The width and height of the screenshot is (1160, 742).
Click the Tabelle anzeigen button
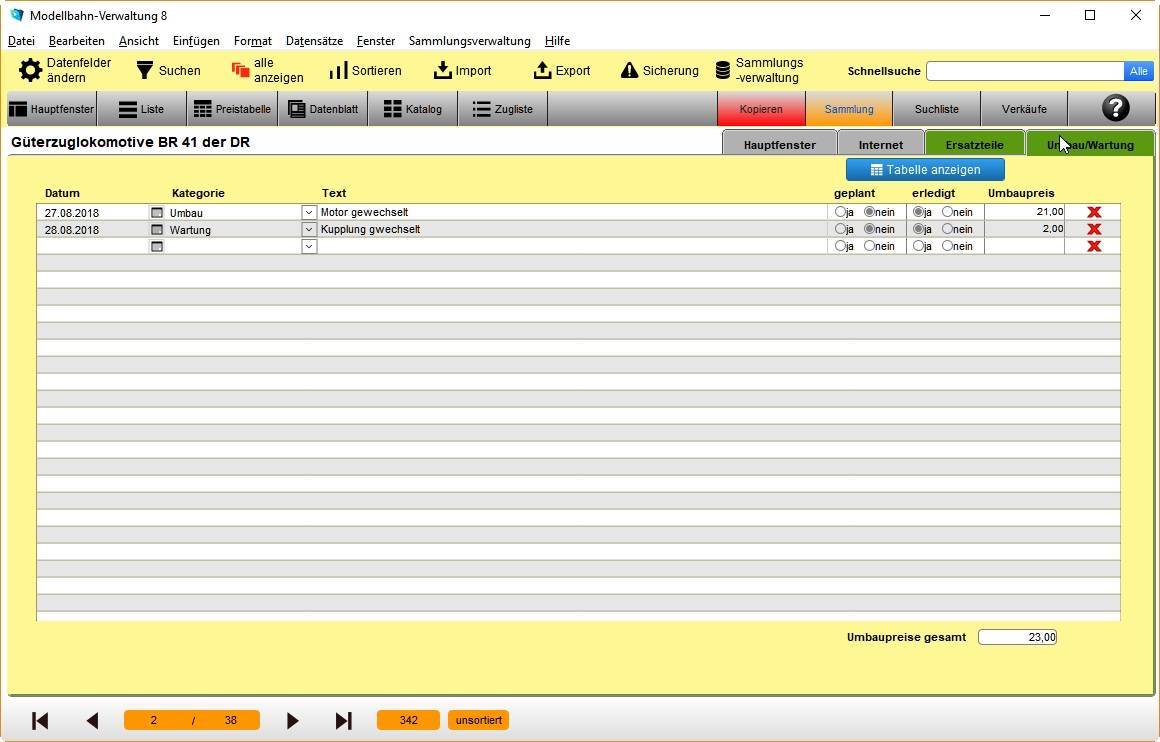pyautogui.click(x=925, y=169)
